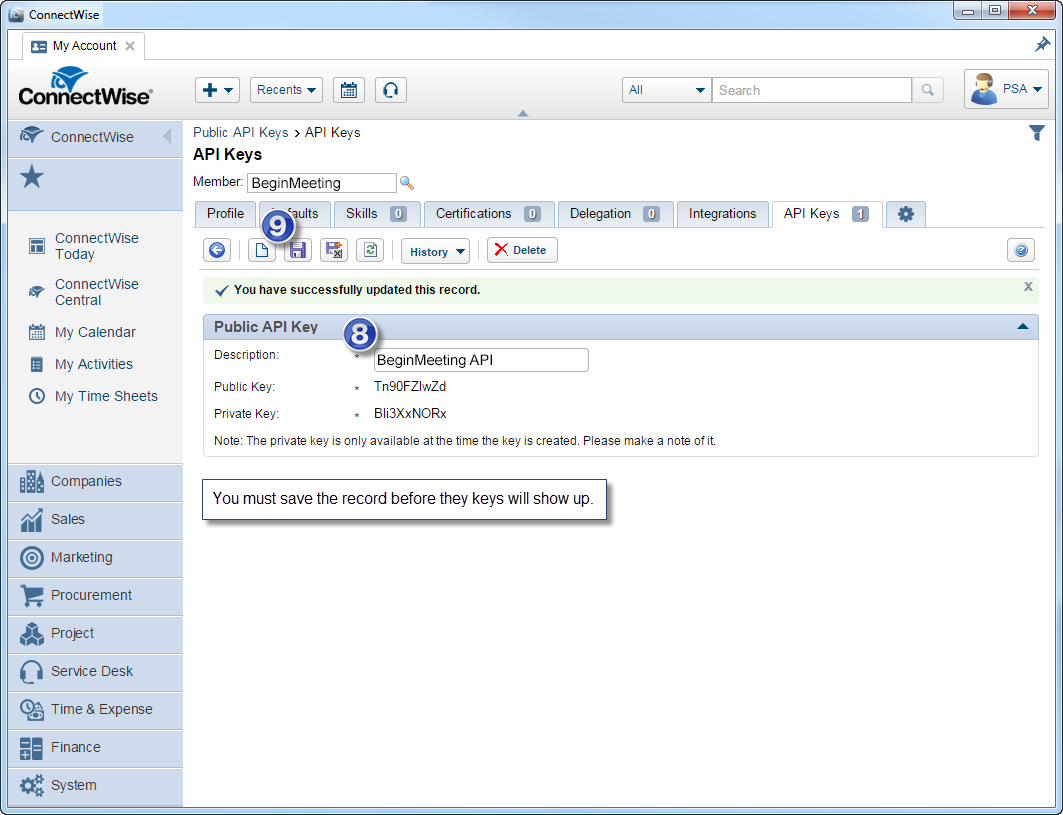
Task: Open the Companies module
Action: coord(96,482)
